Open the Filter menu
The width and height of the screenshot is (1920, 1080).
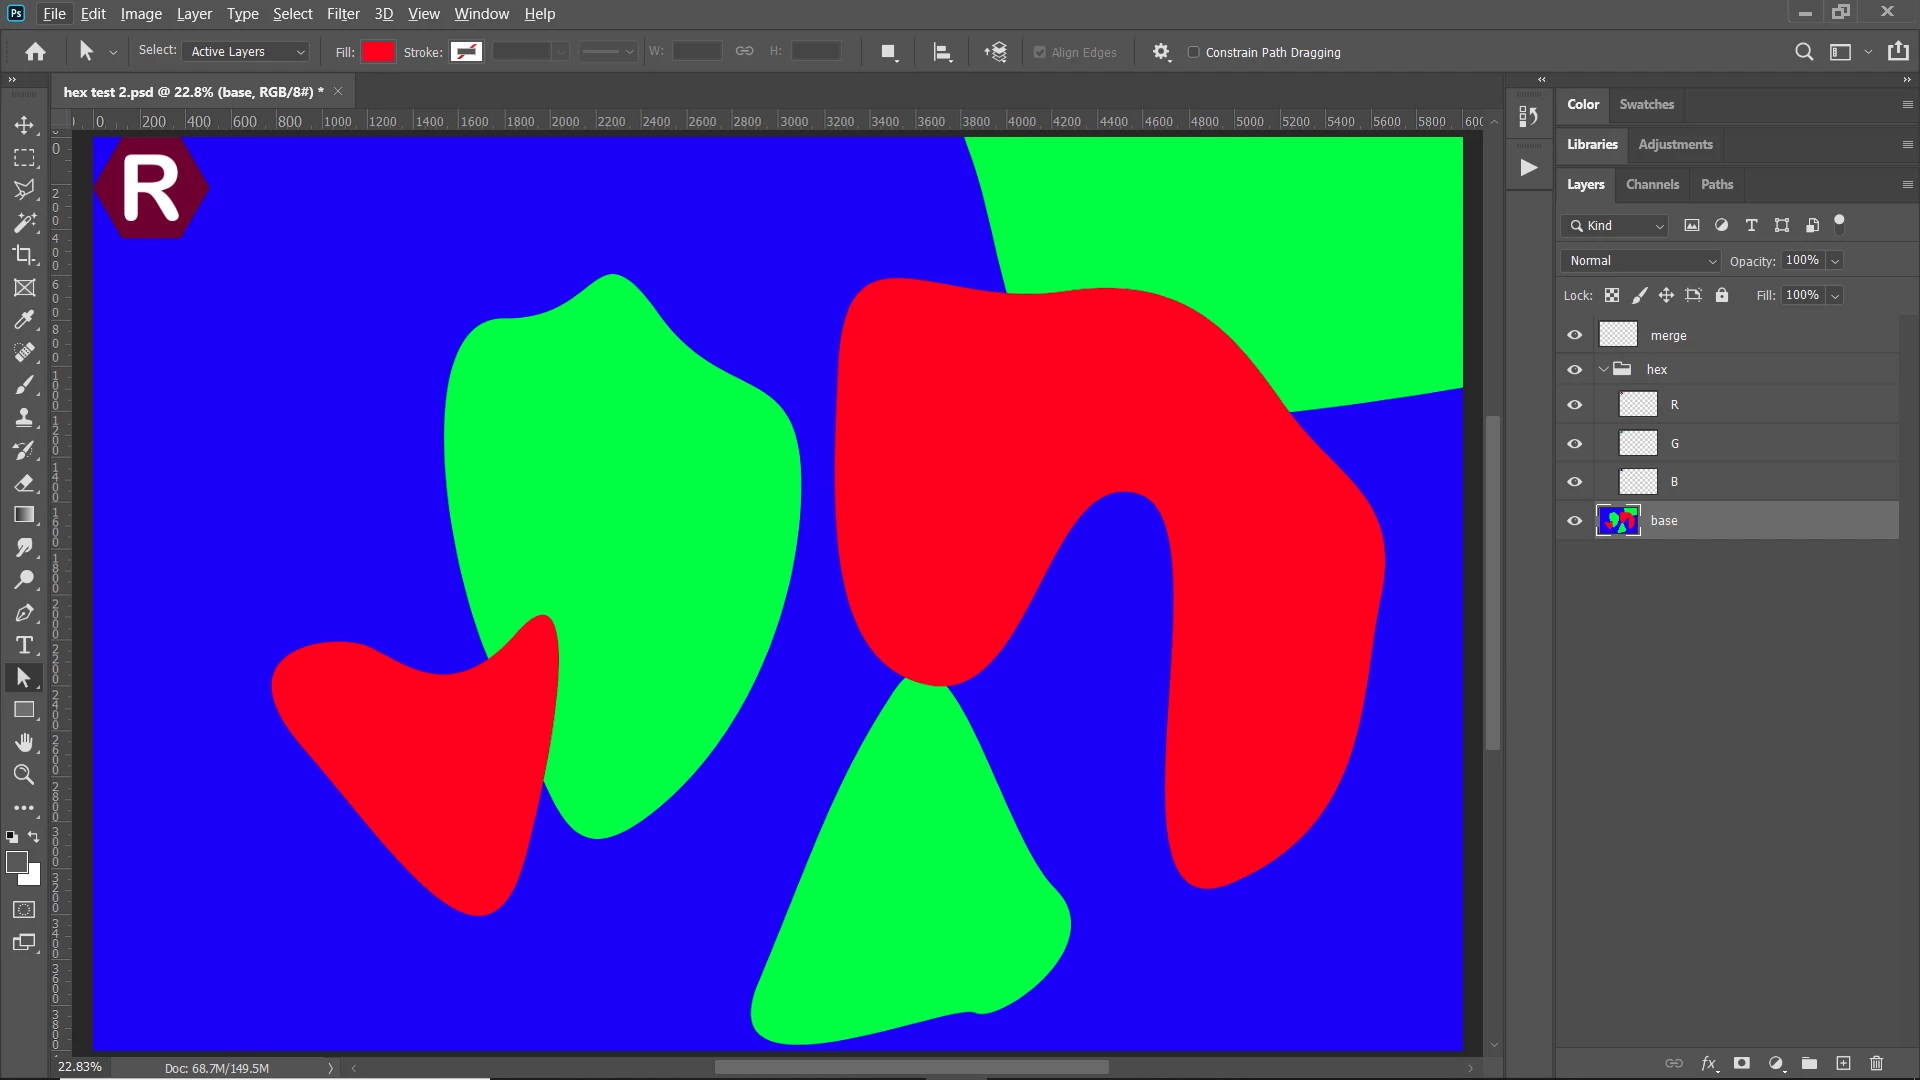342,14
